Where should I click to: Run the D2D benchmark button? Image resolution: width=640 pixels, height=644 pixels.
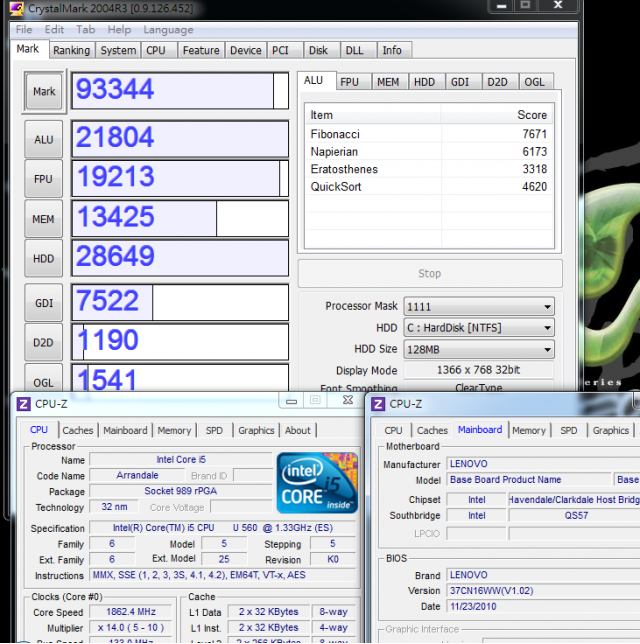coord(44,343)
